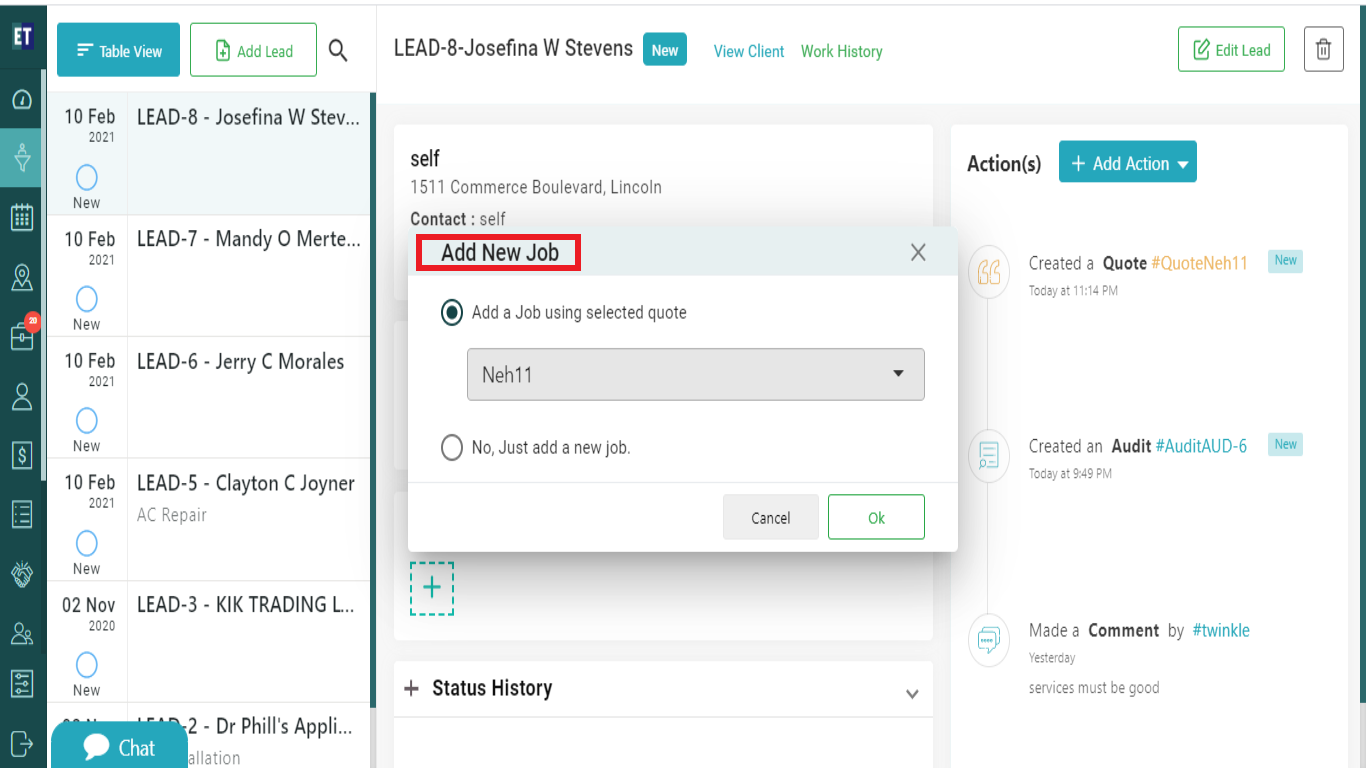Screen dimensions: 1366x768
Task: Click the Add Lead button
Action: click(254, 50)
